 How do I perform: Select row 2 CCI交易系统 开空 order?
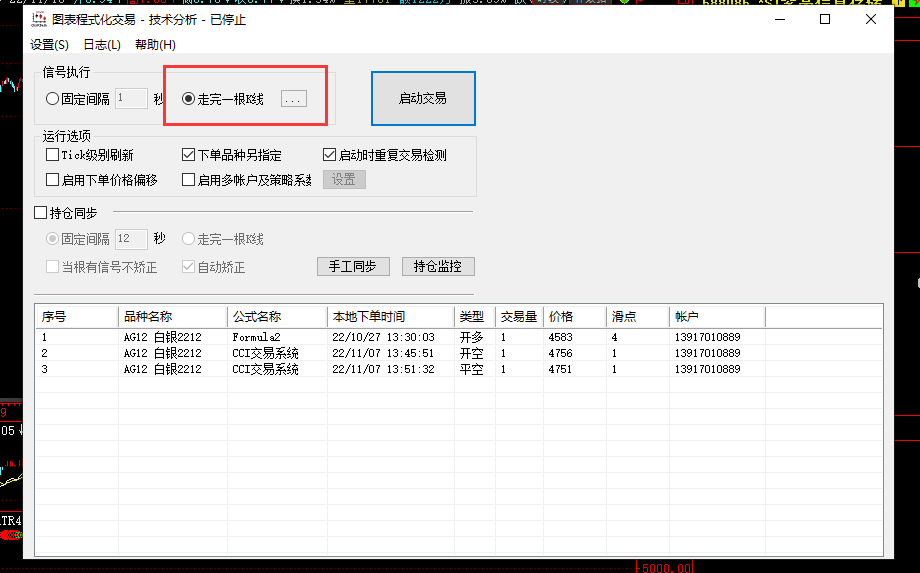click(265, 353)
